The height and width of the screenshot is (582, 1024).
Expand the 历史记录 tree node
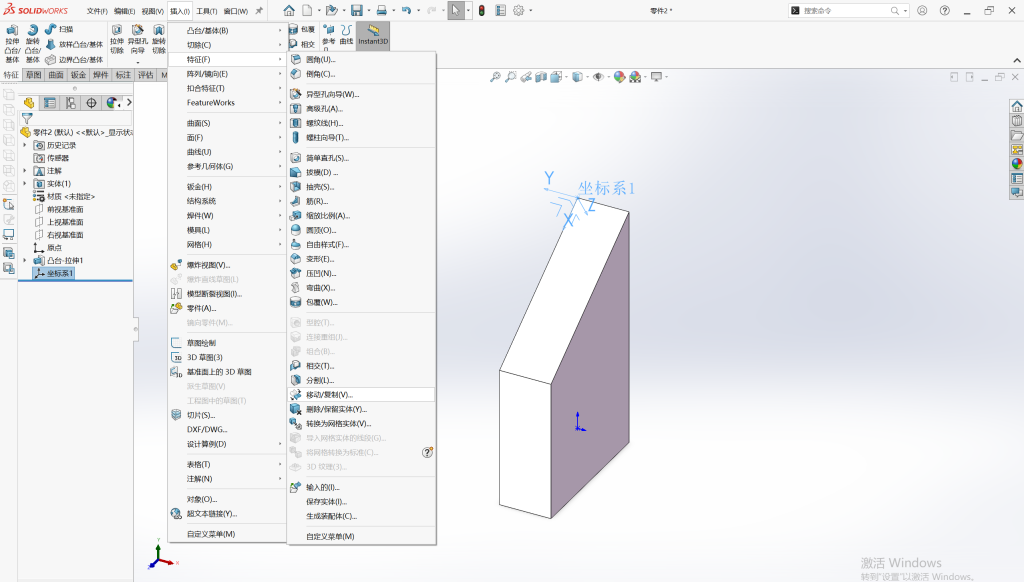click(x=25, y=145)
